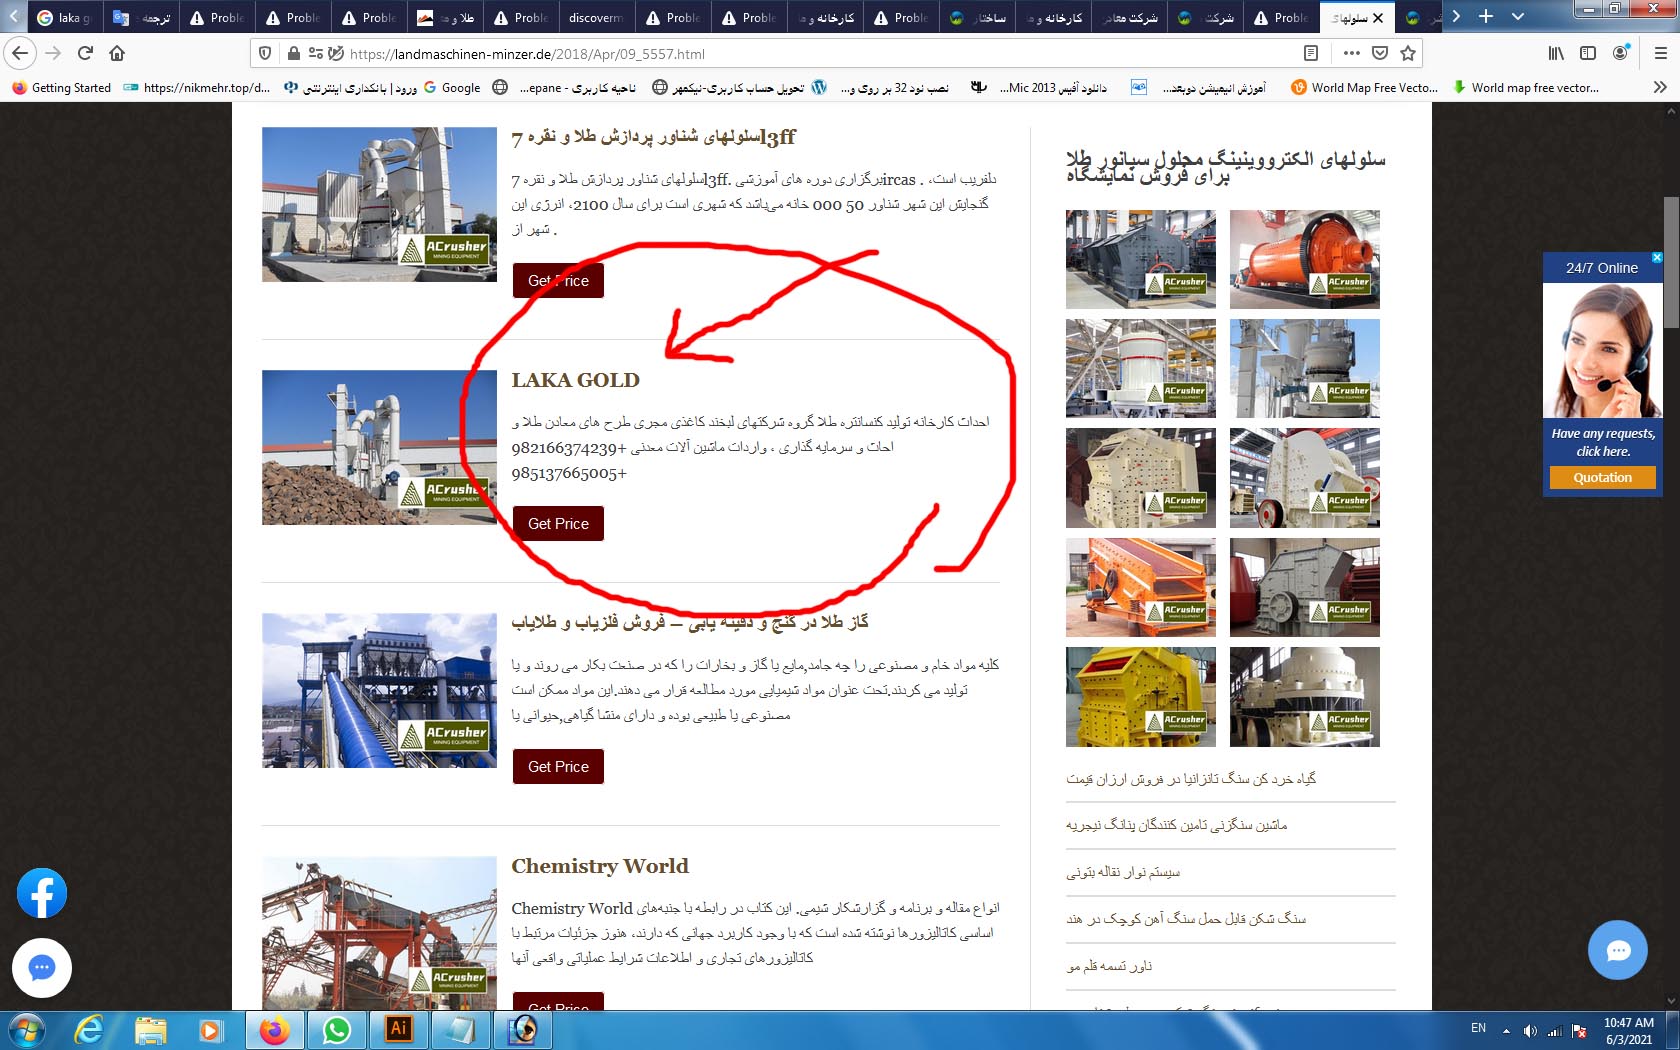Open tracking protection shield info

(x=265, y=53)
